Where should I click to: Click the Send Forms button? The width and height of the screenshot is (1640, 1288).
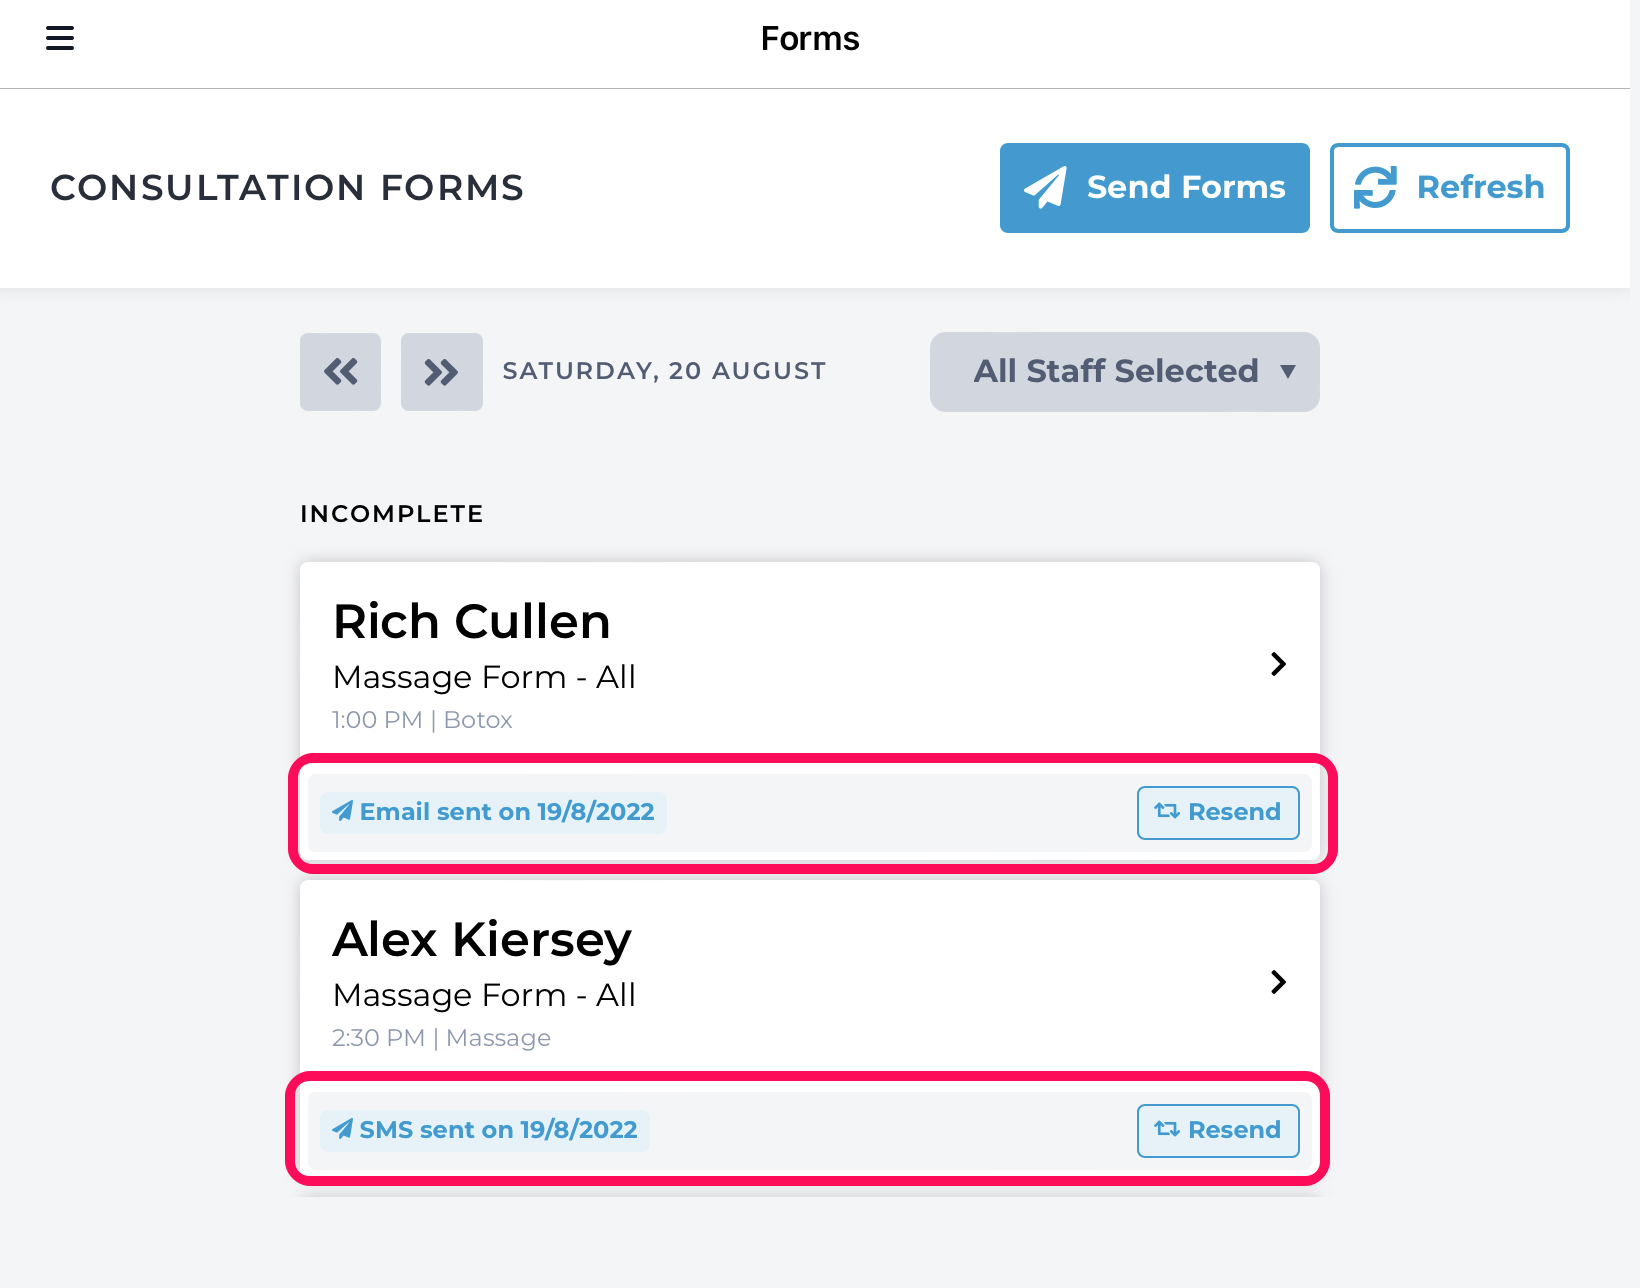coord(1154,188)
